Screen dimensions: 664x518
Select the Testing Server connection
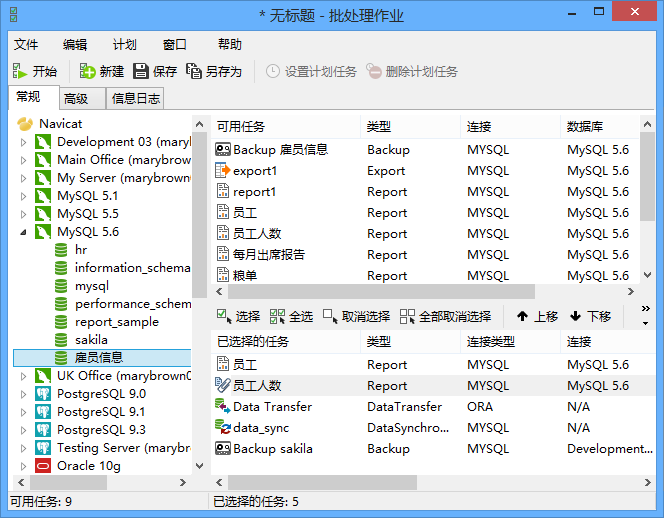click(124, 448)
